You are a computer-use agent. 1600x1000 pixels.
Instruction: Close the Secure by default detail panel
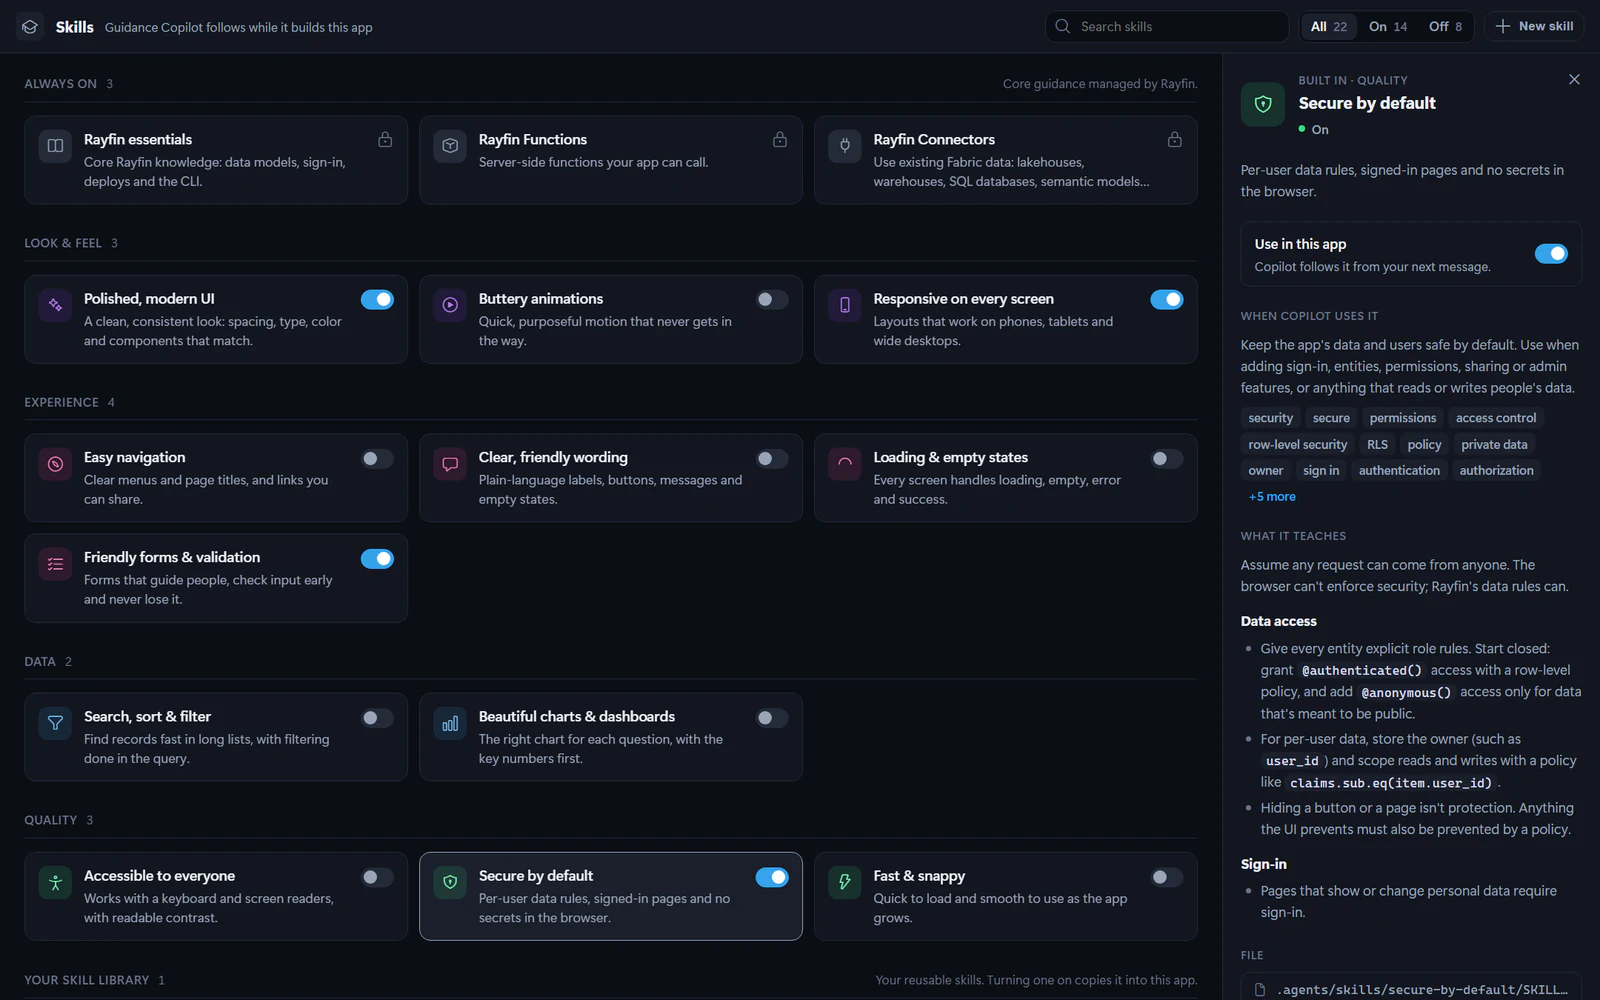(x=1574, y=79)
